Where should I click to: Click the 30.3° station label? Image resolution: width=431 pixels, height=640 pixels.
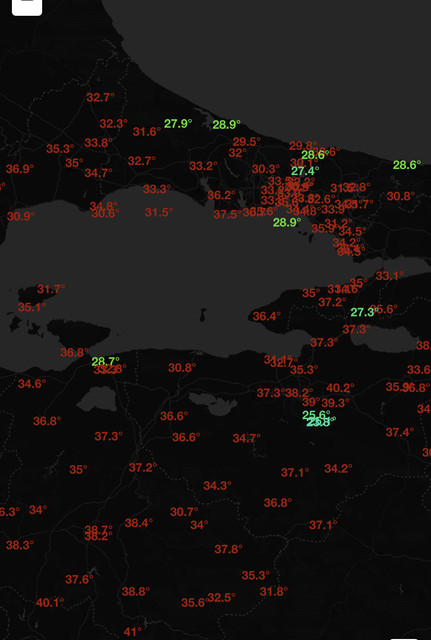click(x=266, y=169)
